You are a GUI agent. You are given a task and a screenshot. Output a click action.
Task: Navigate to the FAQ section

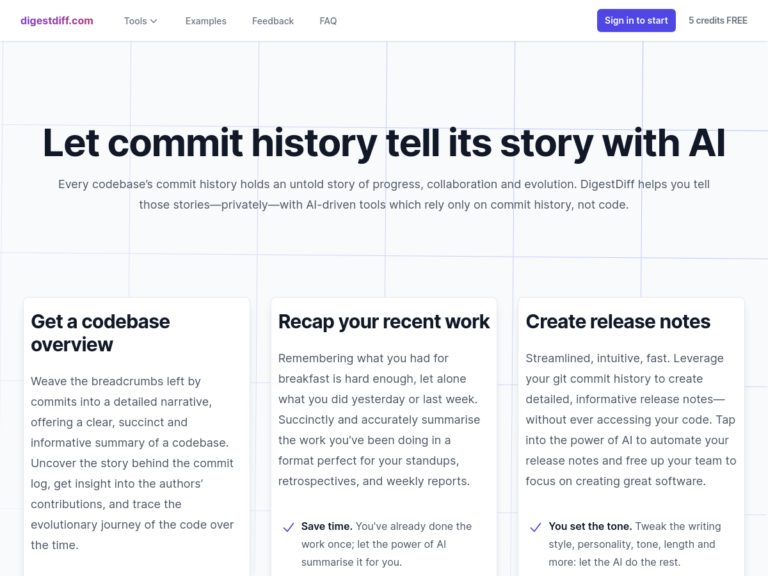click(x=328, y=21)
